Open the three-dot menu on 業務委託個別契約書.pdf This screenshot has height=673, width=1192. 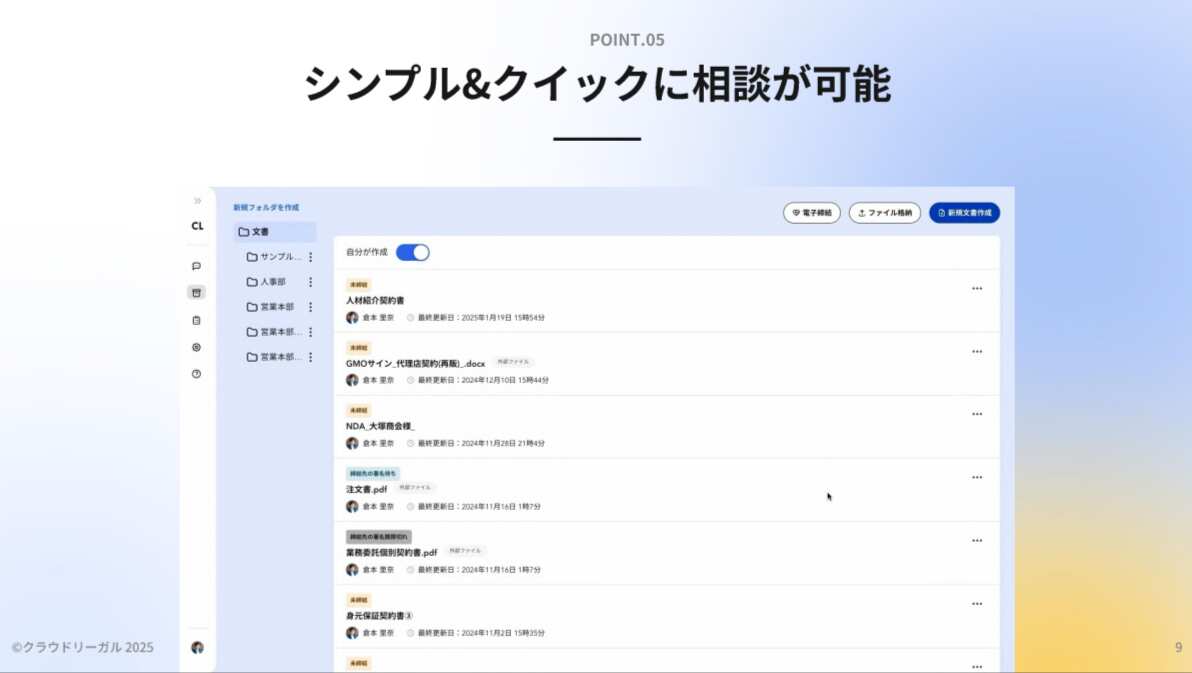(x=977, y=540)
